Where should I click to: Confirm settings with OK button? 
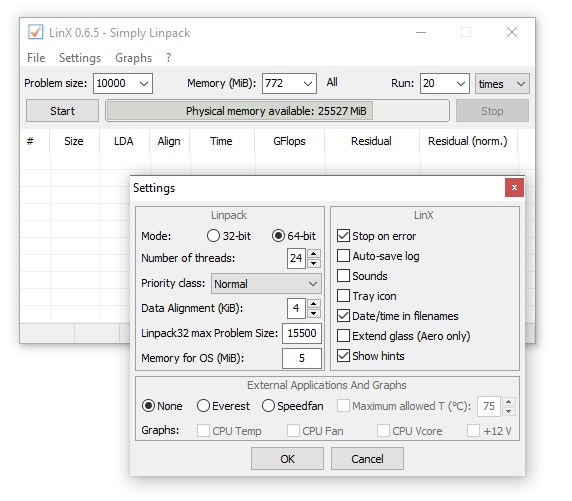pos(287,459)
